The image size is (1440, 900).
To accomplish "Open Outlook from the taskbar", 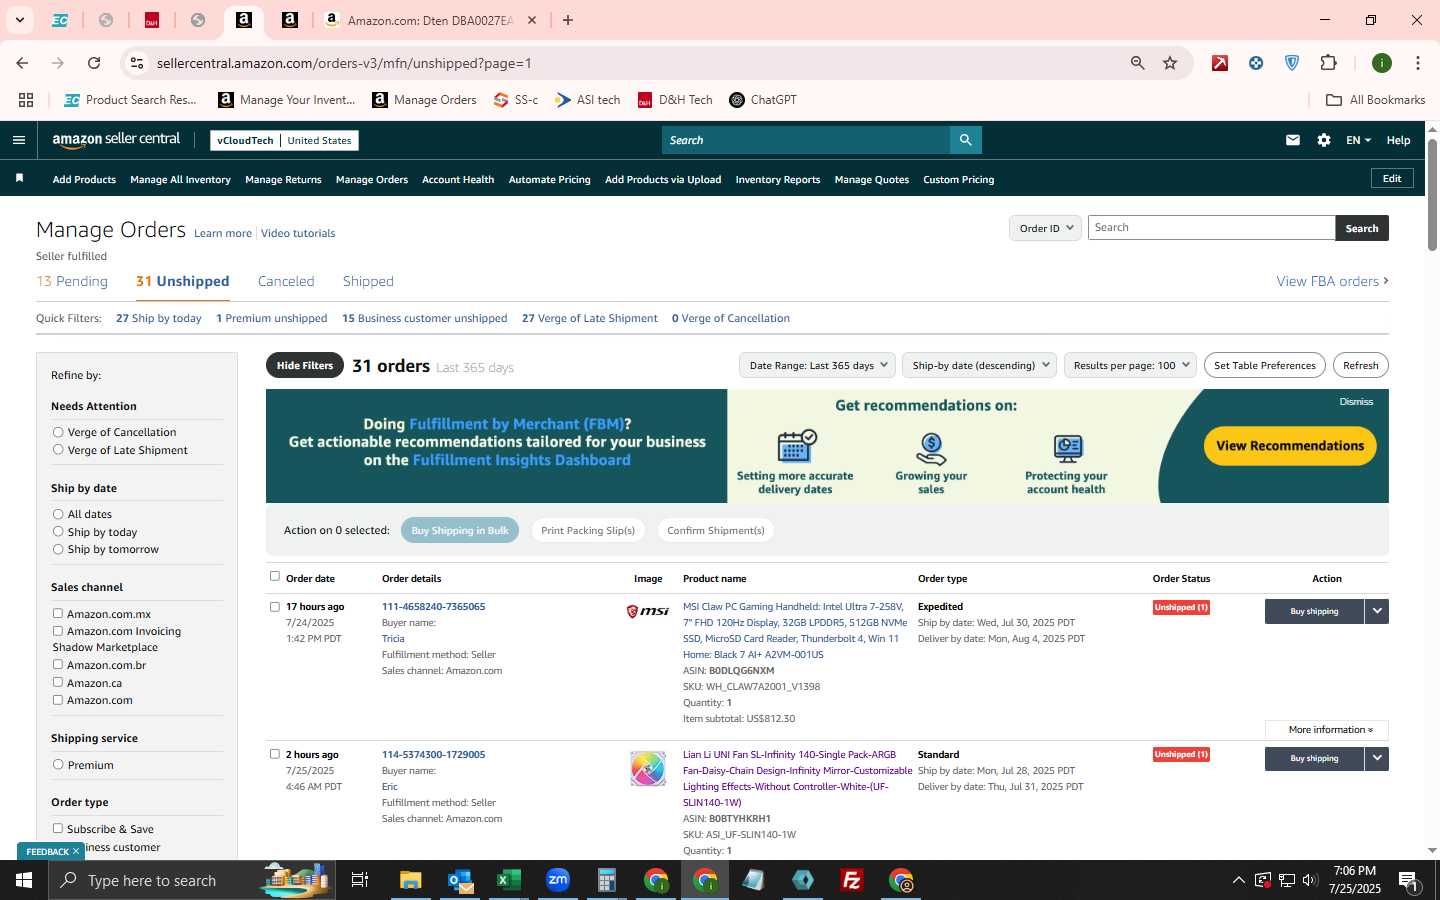I will pos(459,880).
